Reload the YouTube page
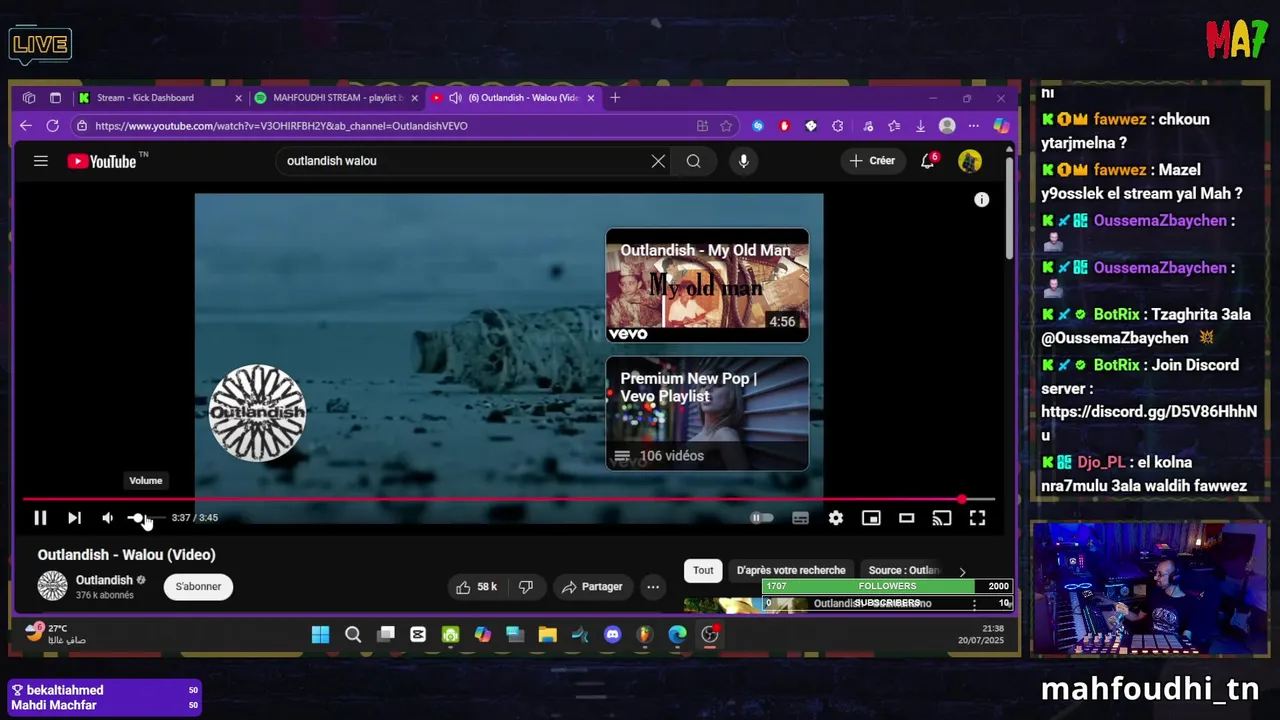 coord(52,126)
